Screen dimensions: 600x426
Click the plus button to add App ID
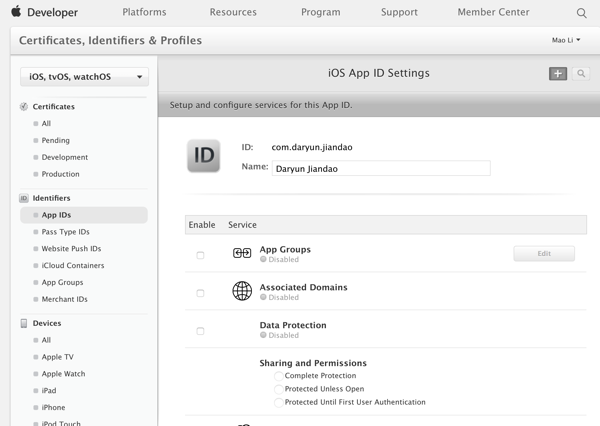tap(558, 74)
